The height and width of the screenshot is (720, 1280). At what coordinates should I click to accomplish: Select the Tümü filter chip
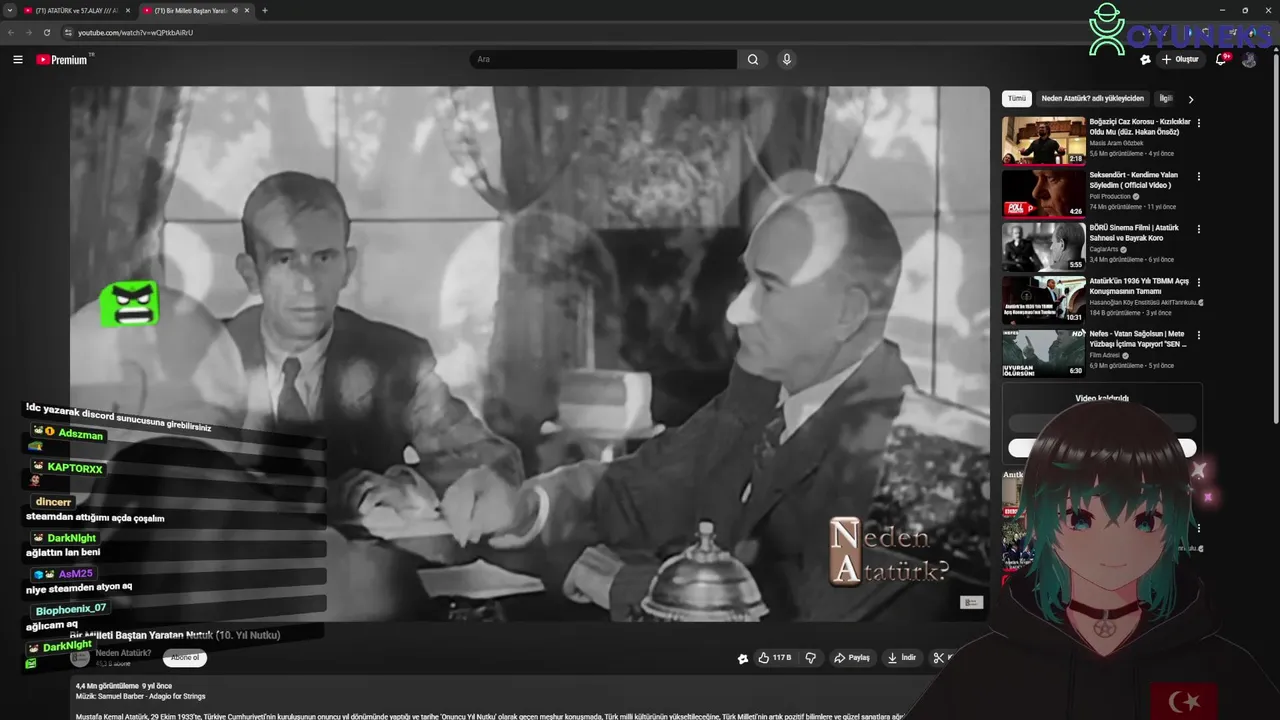point(1017,99)
